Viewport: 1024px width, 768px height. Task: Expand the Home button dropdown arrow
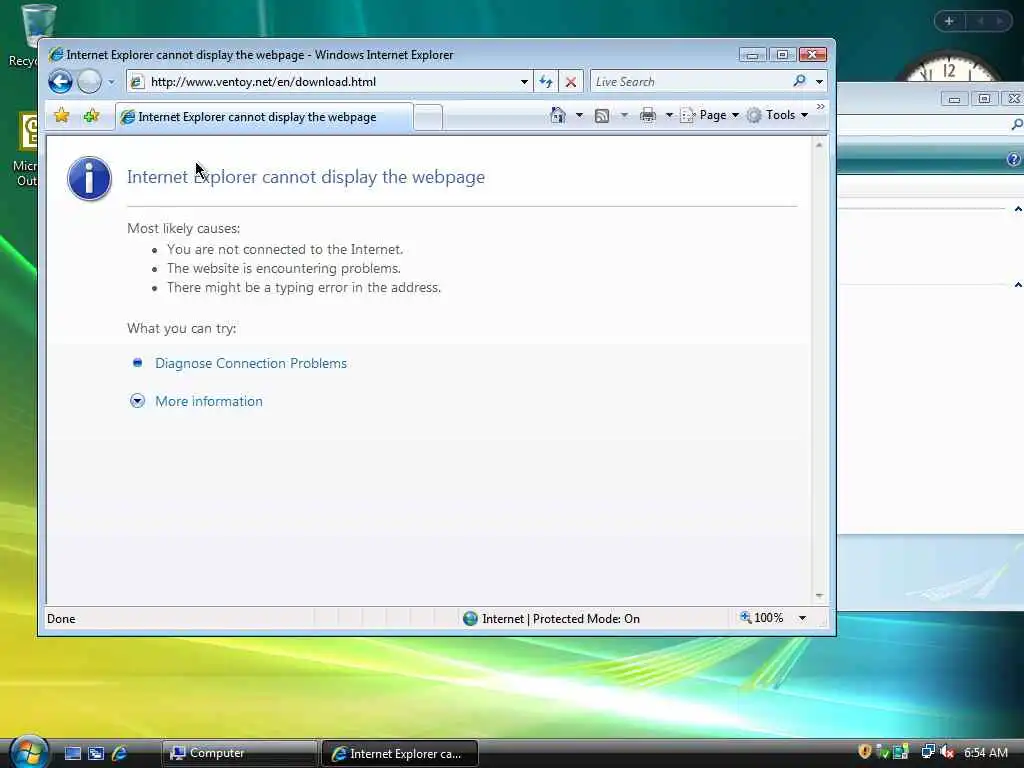tap(579, 115)
